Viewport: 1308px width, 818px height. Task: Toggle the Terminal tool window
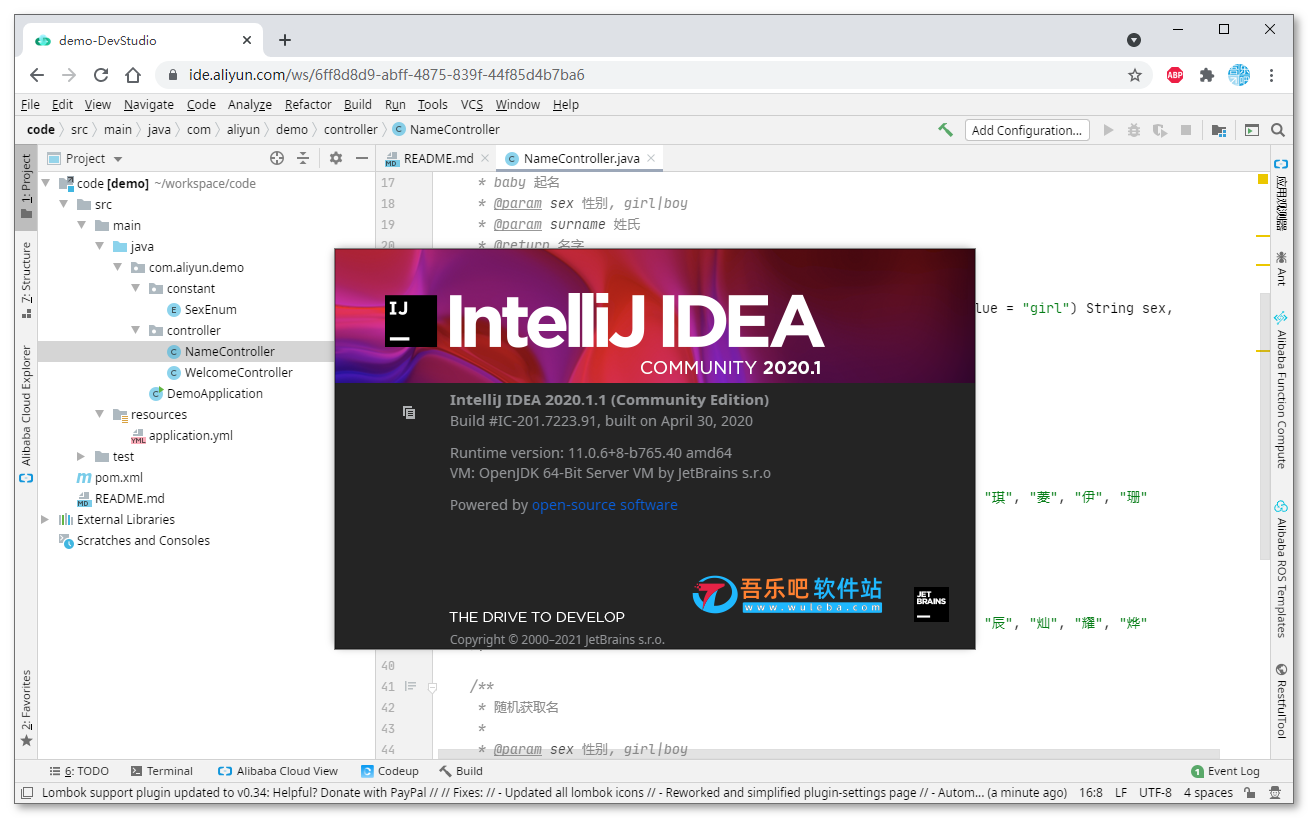(x=162, y=771)
